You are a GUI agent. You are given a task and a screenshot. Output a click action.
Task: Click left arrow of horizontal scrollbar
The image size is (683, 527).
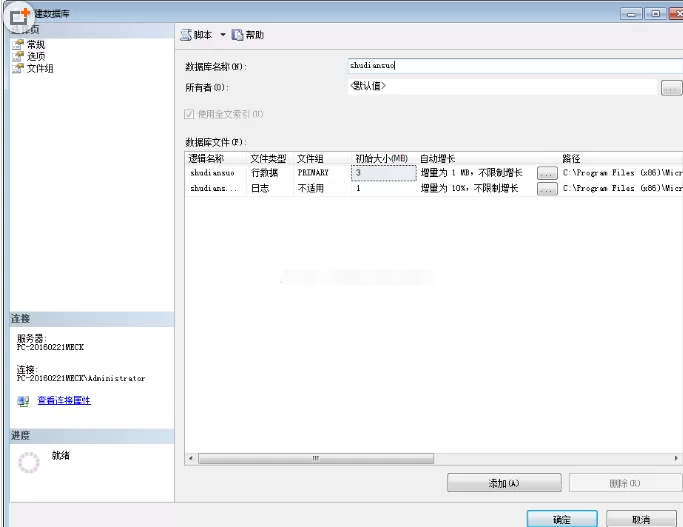[191, 459]
